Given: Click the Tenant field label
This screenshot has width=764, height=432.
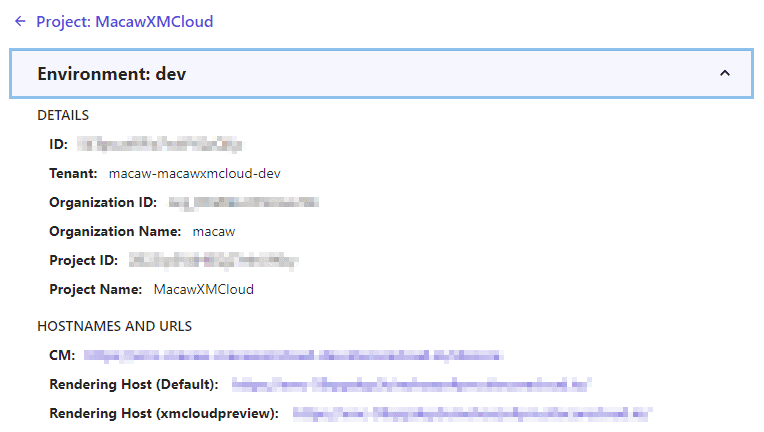Looking at the screenshot, I should [x=73, y=173].
